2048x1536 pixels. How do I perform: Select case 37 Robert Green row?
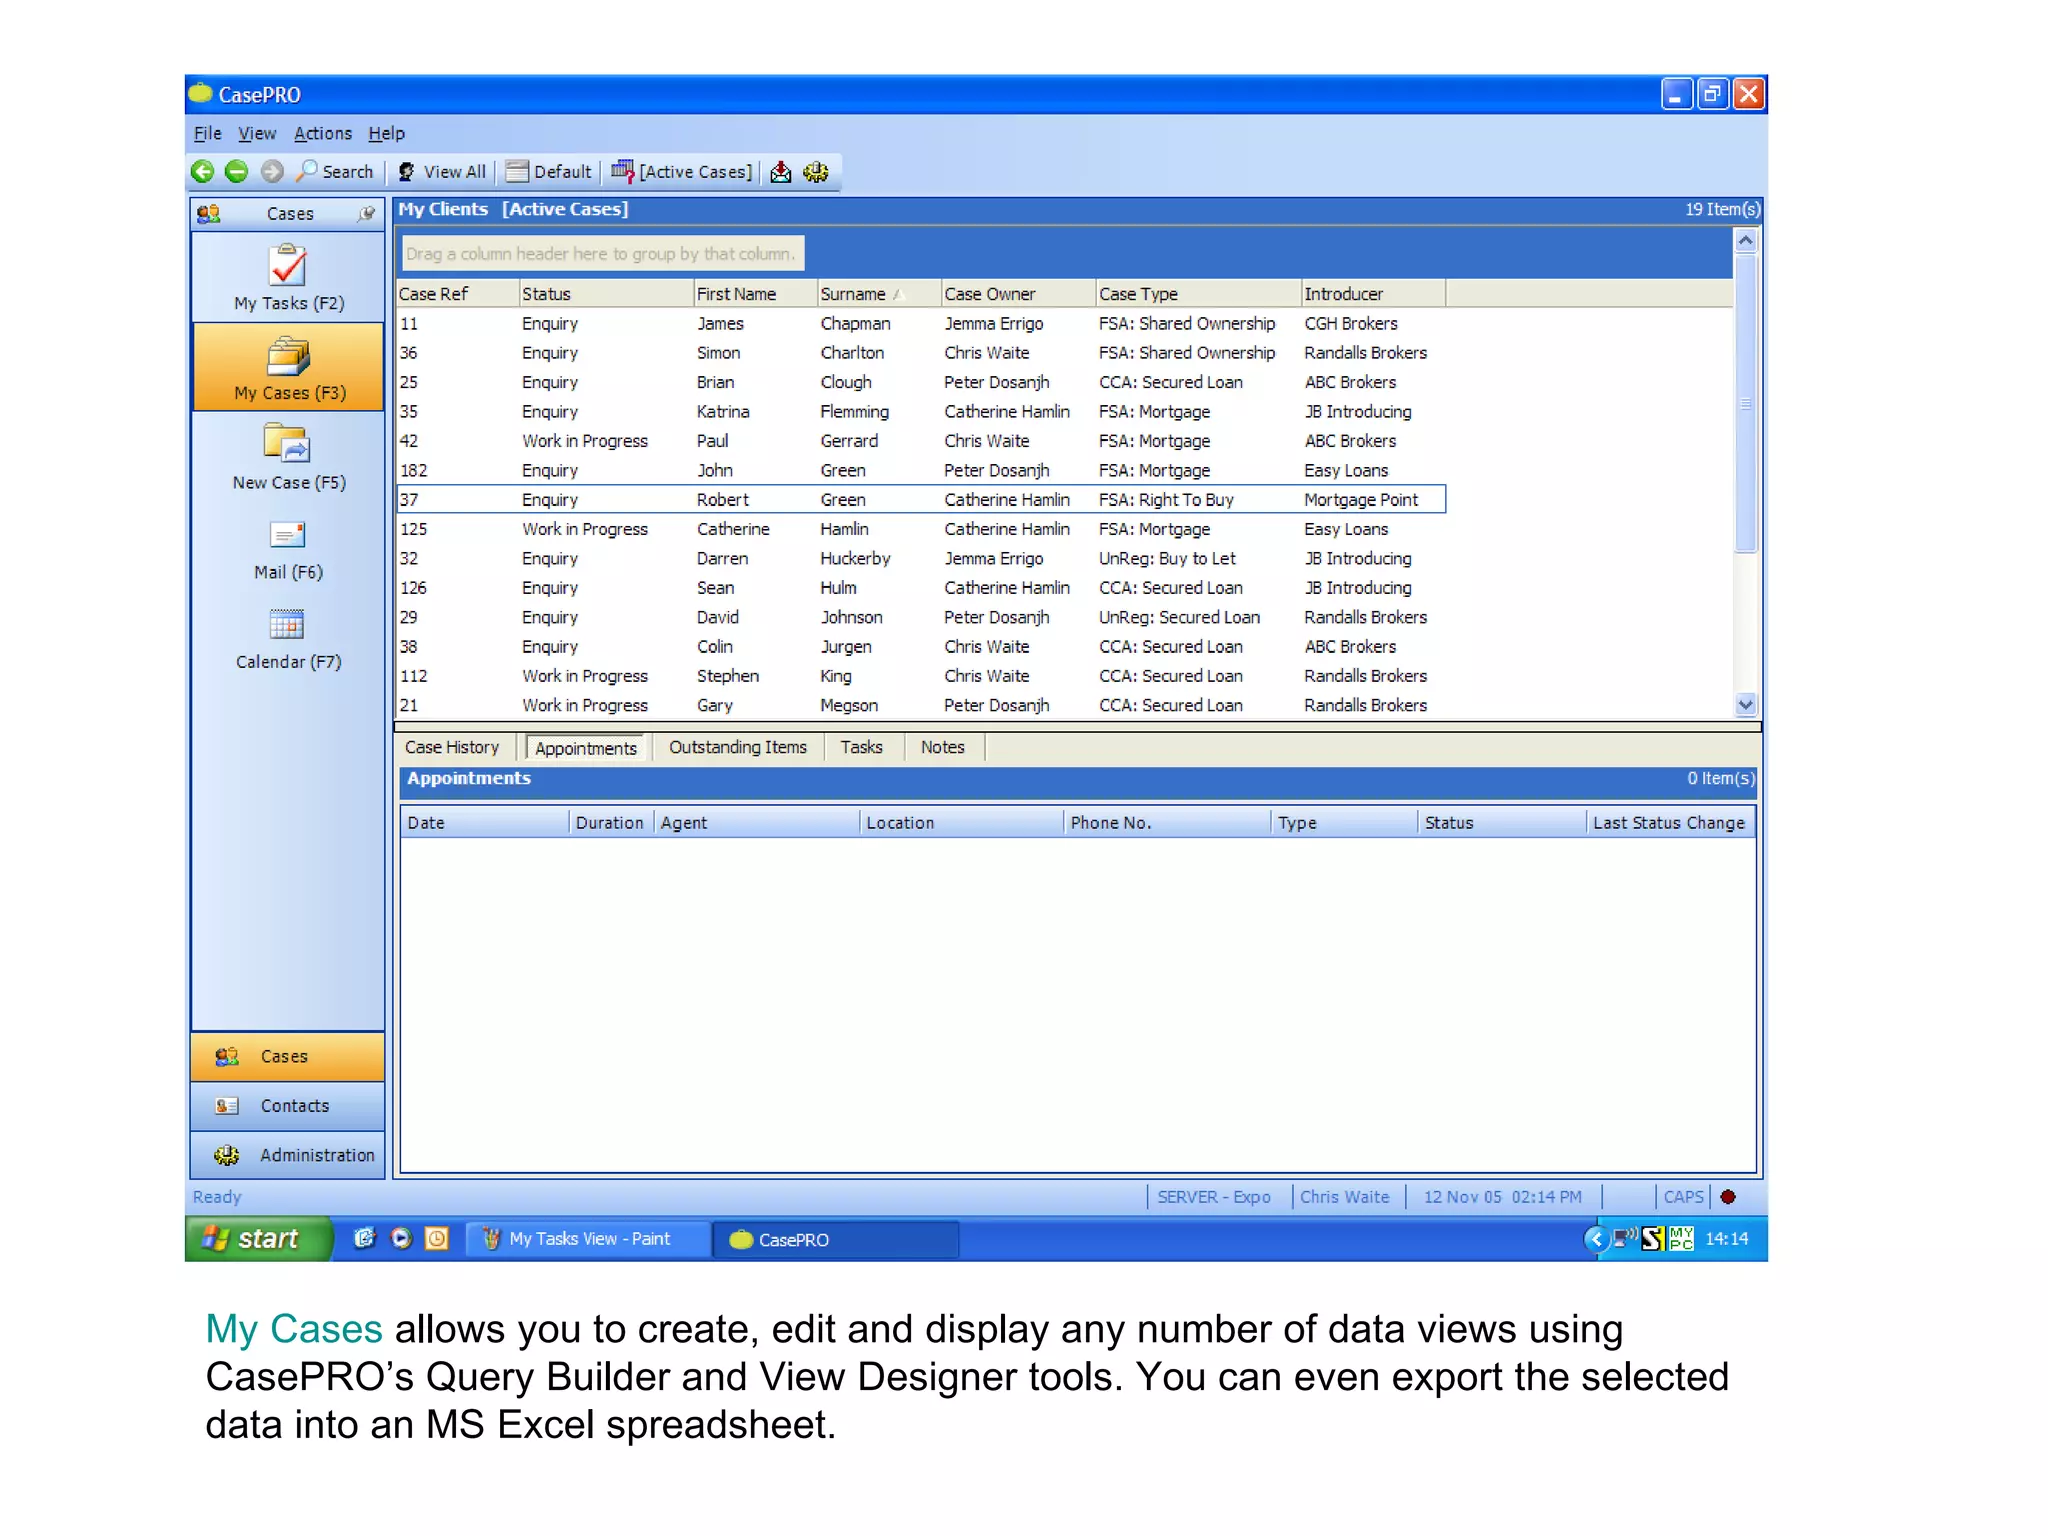(x=920, y=500)
